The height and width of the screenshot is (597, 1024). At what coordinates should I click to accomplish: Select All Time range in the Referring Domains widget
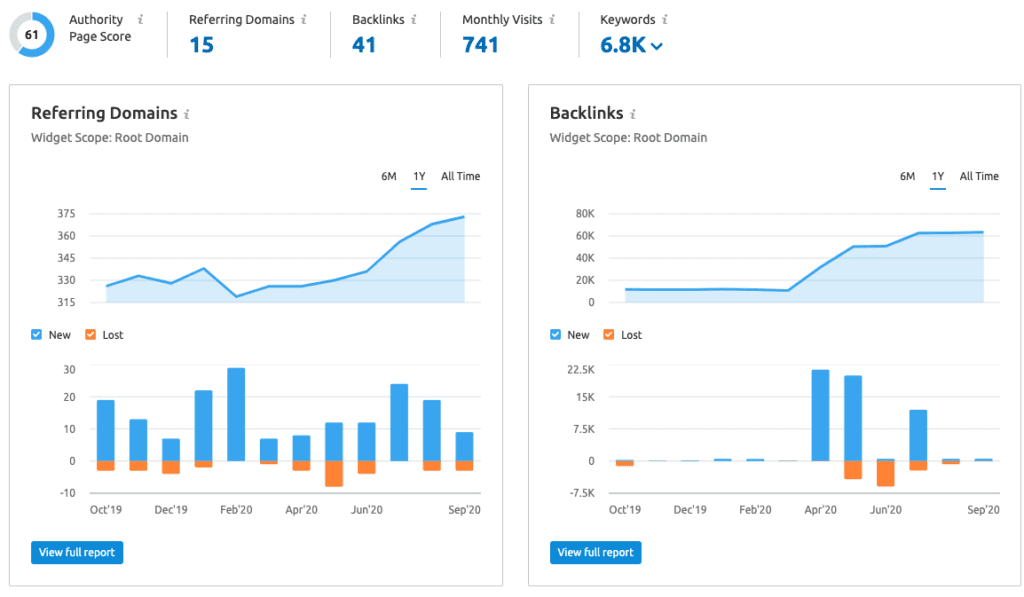coord(460,176)
